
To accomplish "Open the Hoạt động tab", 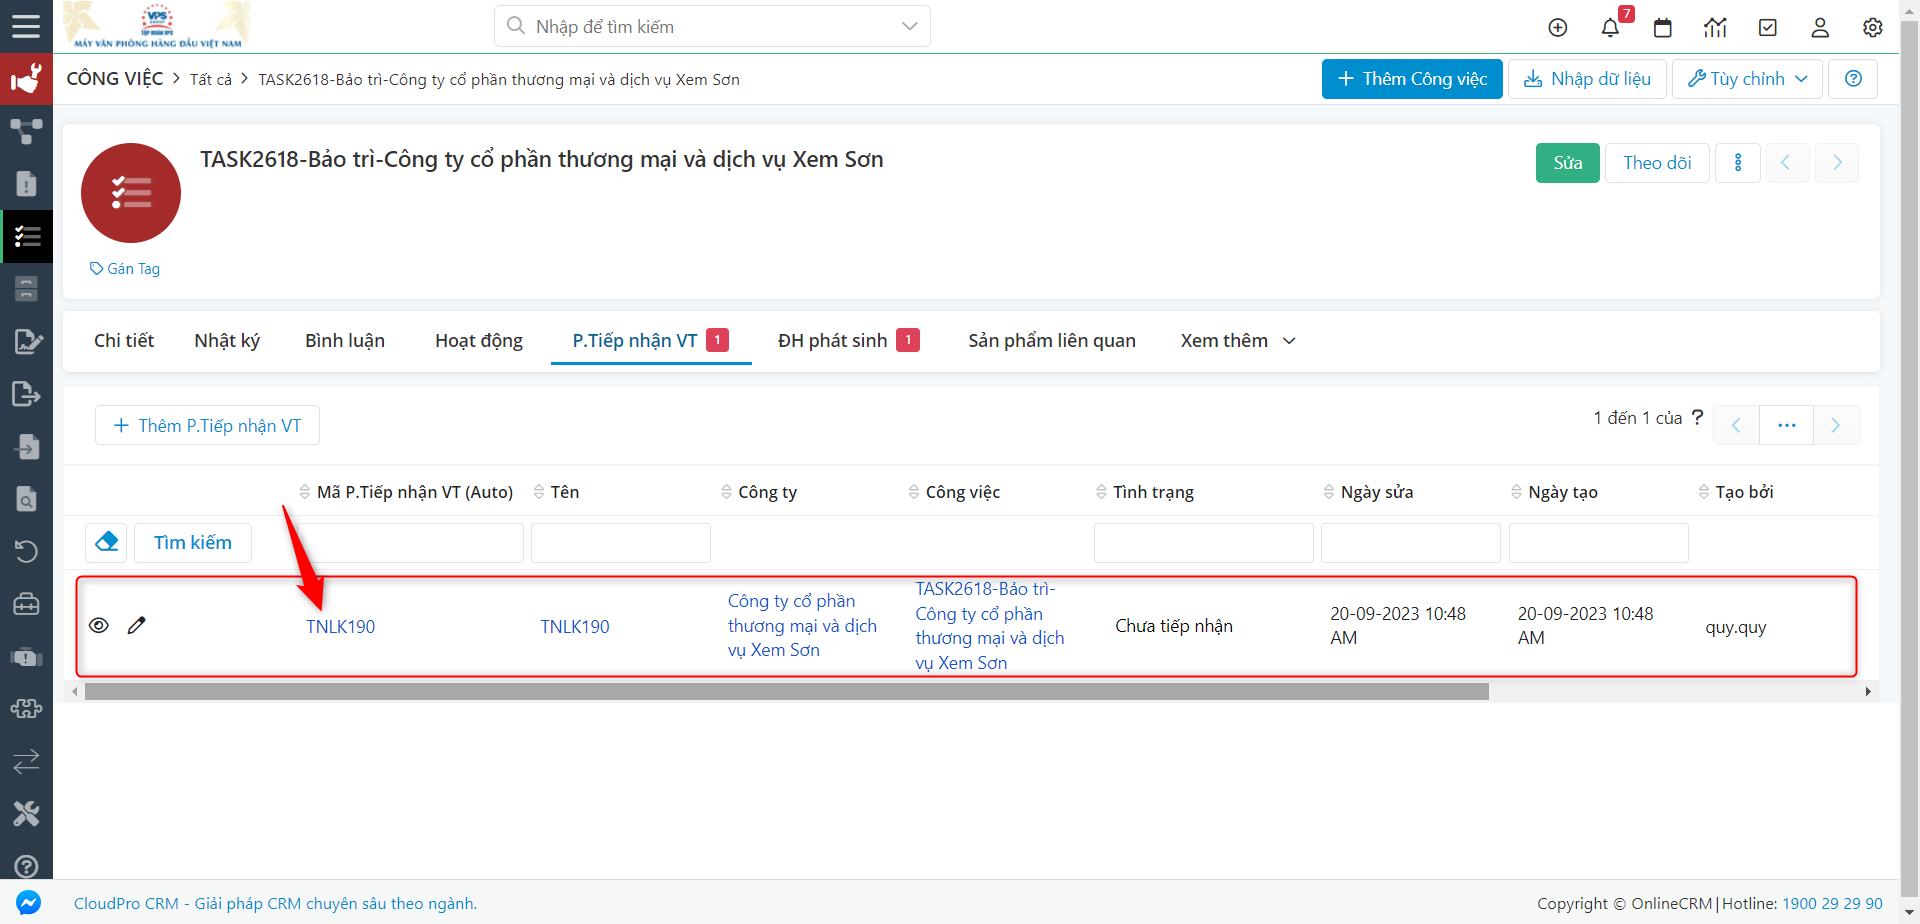I will click(x=479, y=341).
